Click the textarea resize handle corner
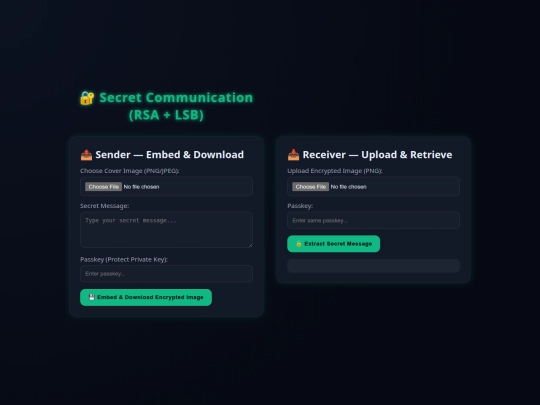Screen dimensions: 540x405 coord(250,245)
